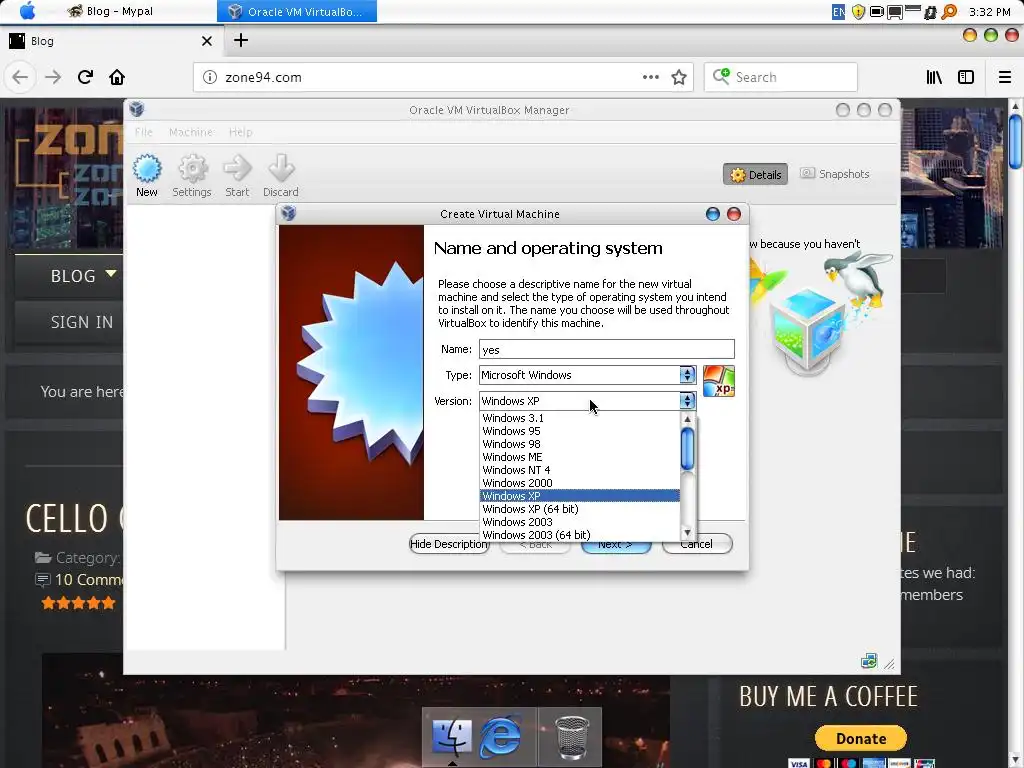
Task: Click the SIGN IN link on the website
Action: (x=82, y=322)
